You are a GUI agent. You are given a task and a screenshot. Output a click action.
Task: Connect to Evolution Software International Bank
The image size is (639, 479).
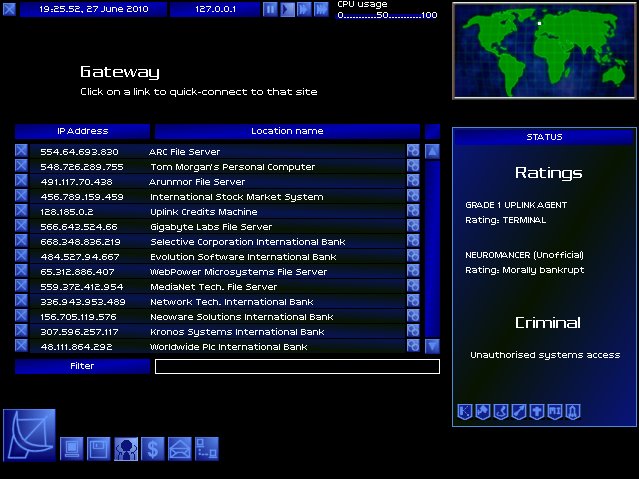pyautogui.click(x=218, y=257)
